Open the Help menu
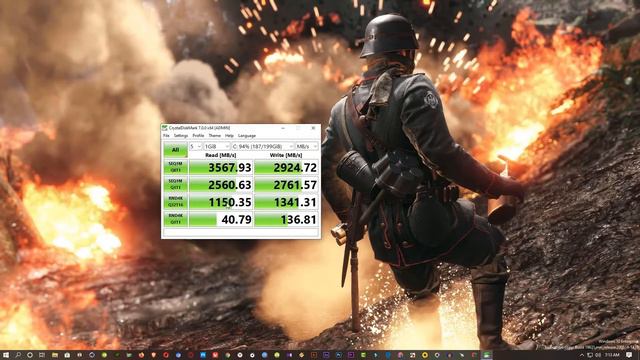The width and height of the screenshot is (640, 360). coord(229,136)
